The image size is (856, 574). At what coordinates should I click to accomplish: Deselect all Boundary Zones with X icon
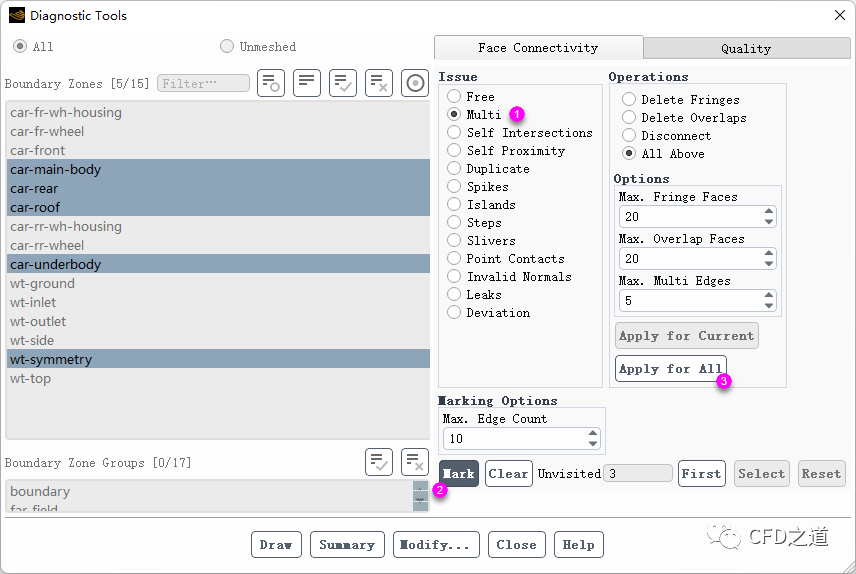pyautogui.click(x=379, y=83)
